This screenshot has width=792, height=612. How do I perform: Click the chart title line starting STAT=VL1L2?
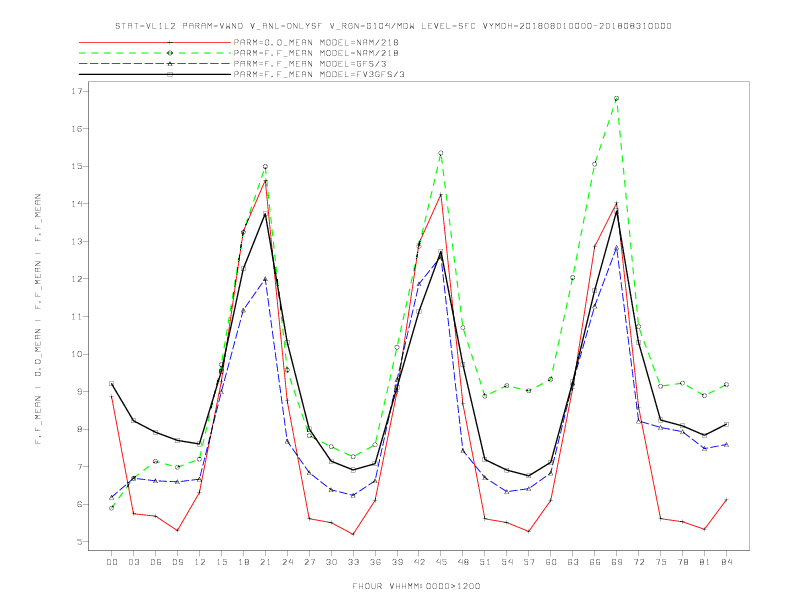pos(393,26)
